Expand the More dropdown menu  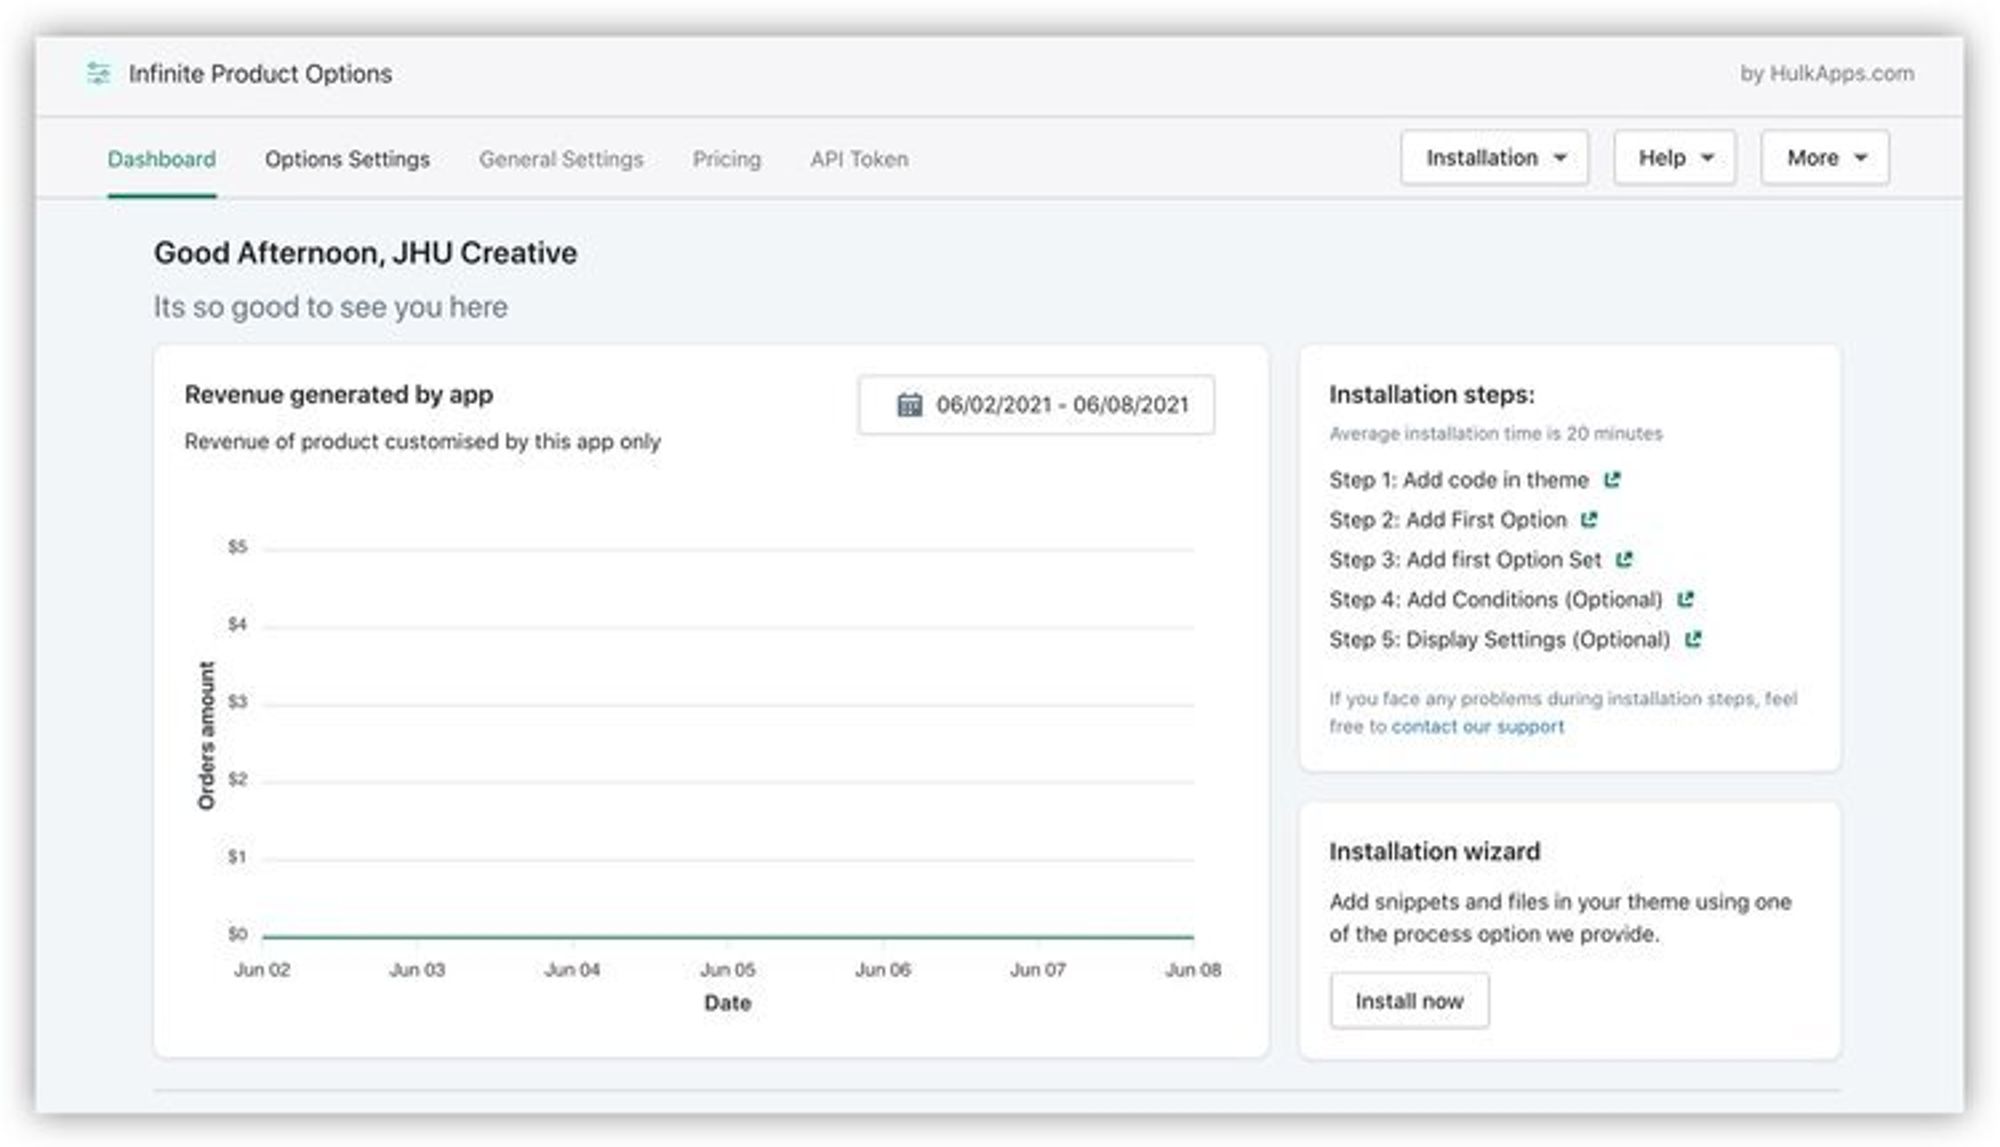click(x=1825, y=158)
